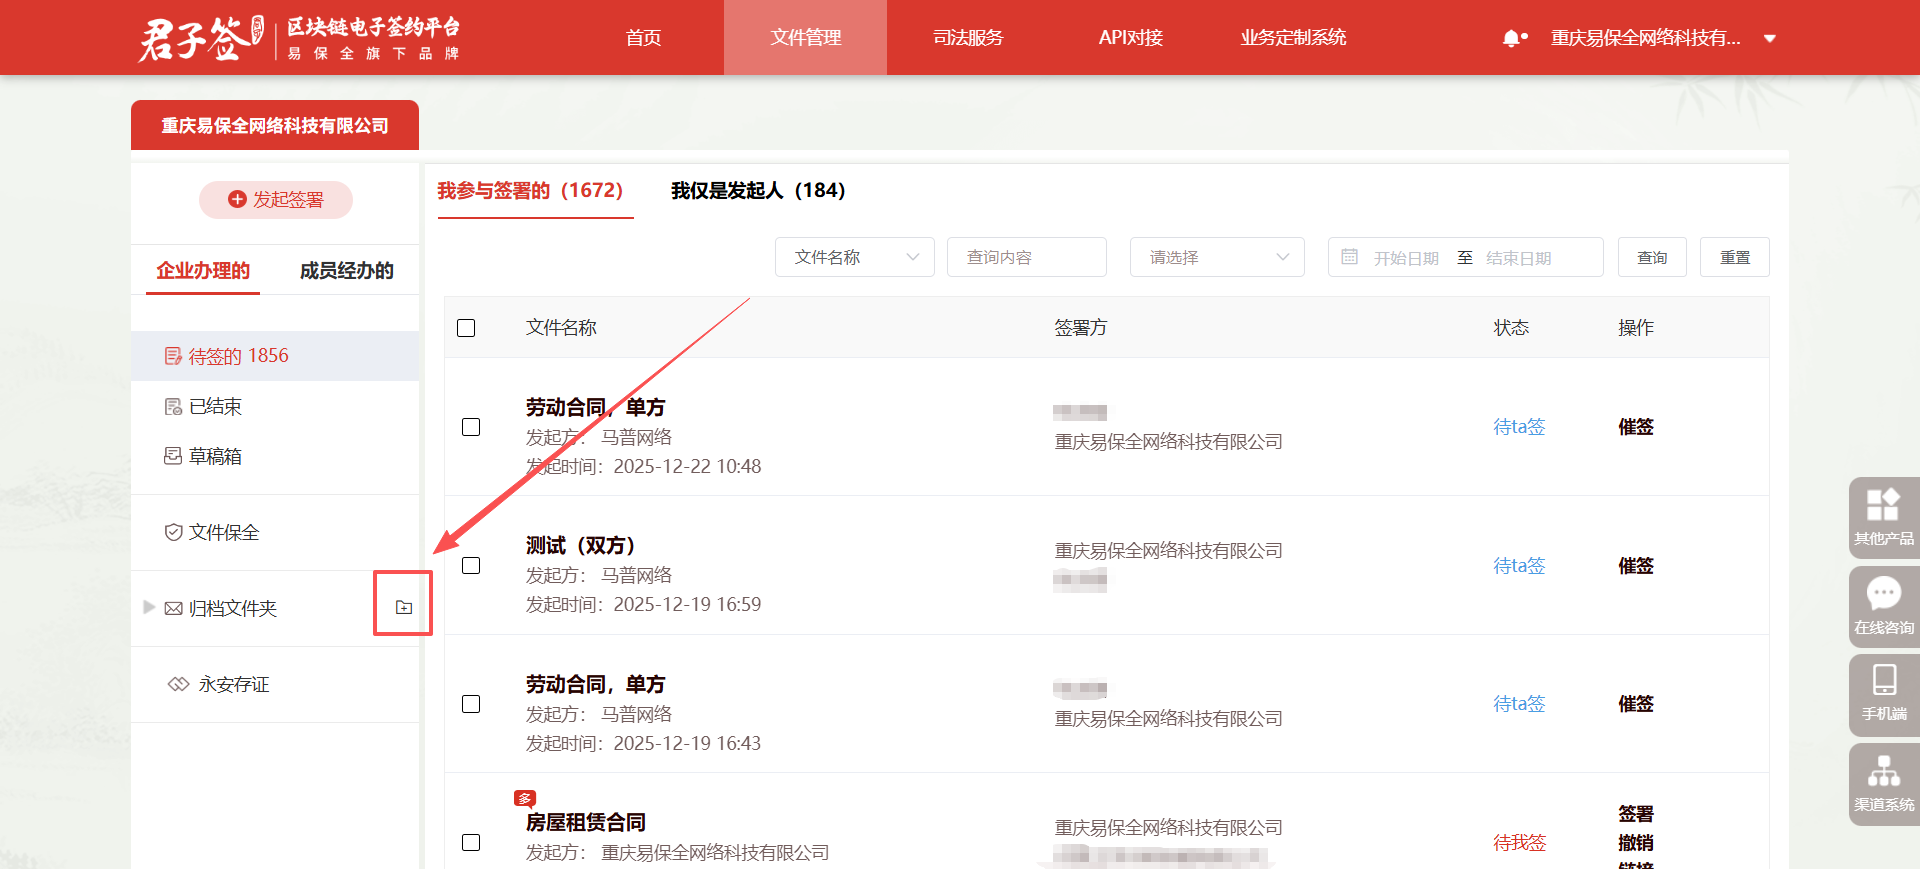Click the notification bell icon
This screenshot has height=869, width=1920.
(x=1512, y=38)
